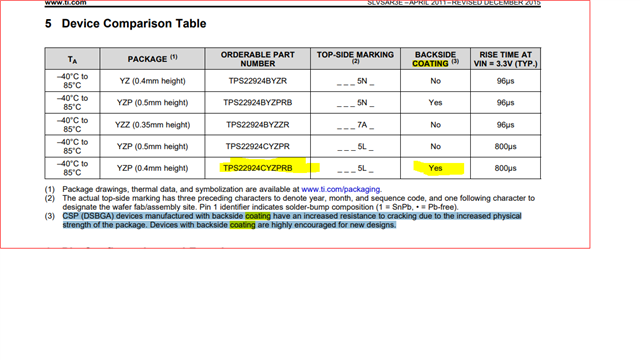Click coating "No" in TPS22924CYZPR row

(436, 146)
